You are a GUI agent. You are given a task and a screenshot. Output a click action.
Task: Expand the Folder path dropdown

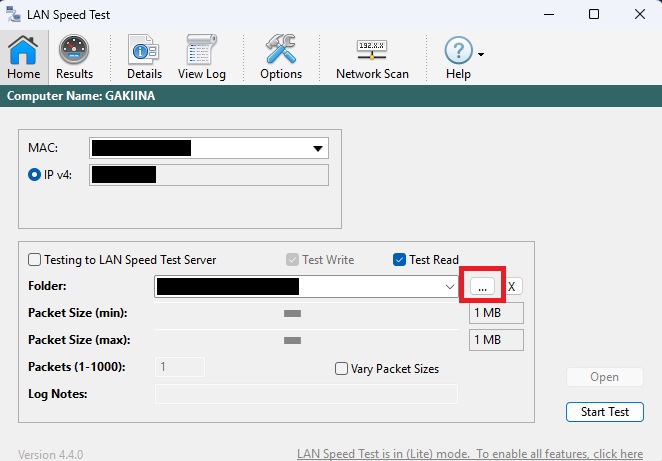[449, 287]
